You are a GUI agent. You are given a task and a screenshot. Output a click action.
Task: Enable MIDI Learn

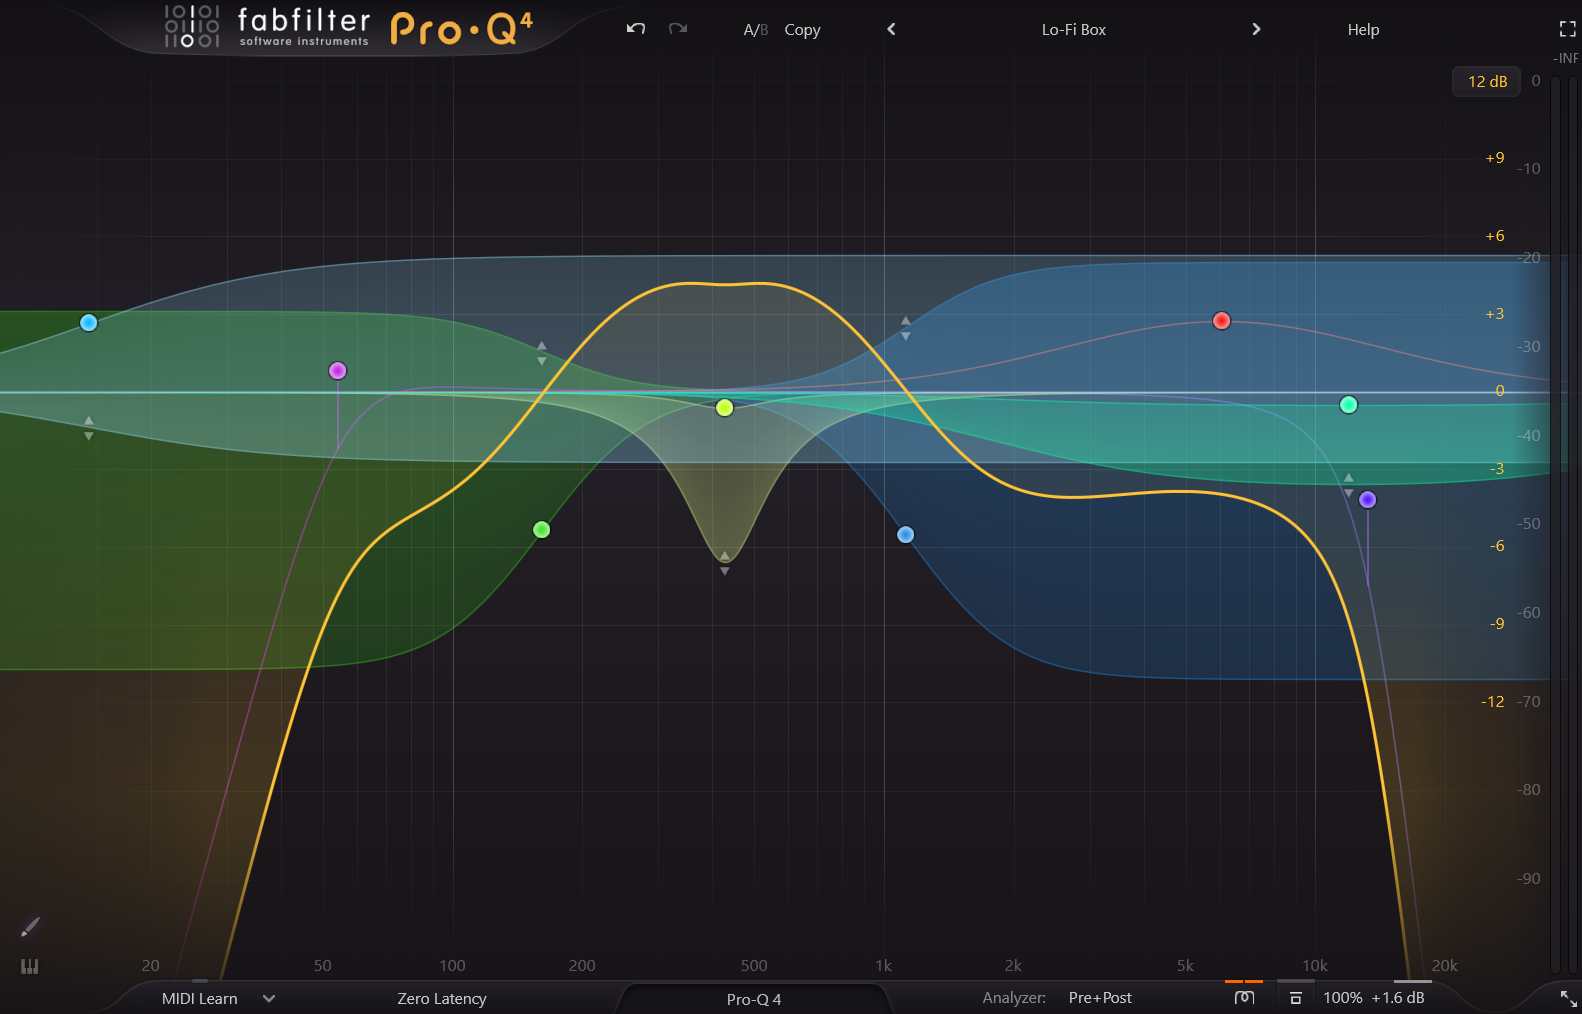pyautogui.click(x=200, y=999)
